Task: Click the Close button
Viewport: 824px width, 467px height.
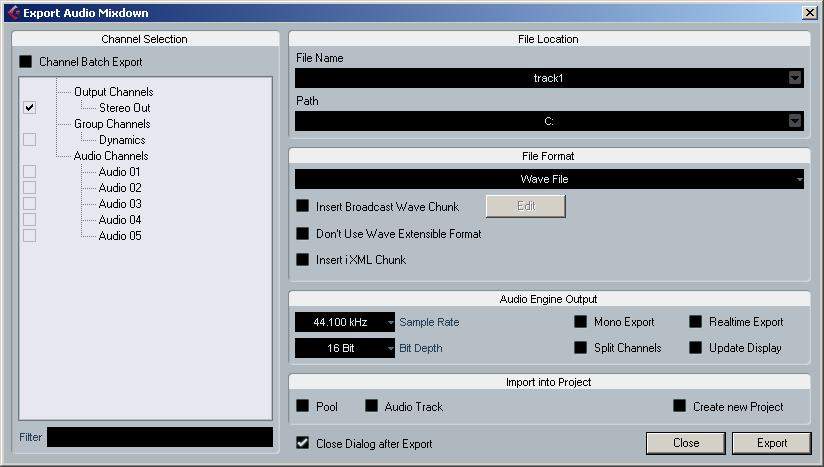Action: coord(686,443)
